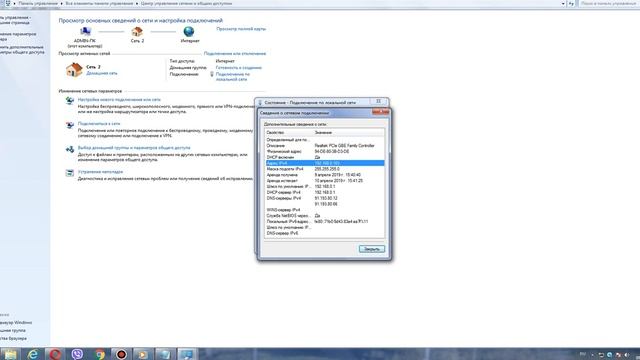This screenshot has height=360, width=640.
Task: Click the Домашняя сеть link
Action: click(x=102, y=73)
